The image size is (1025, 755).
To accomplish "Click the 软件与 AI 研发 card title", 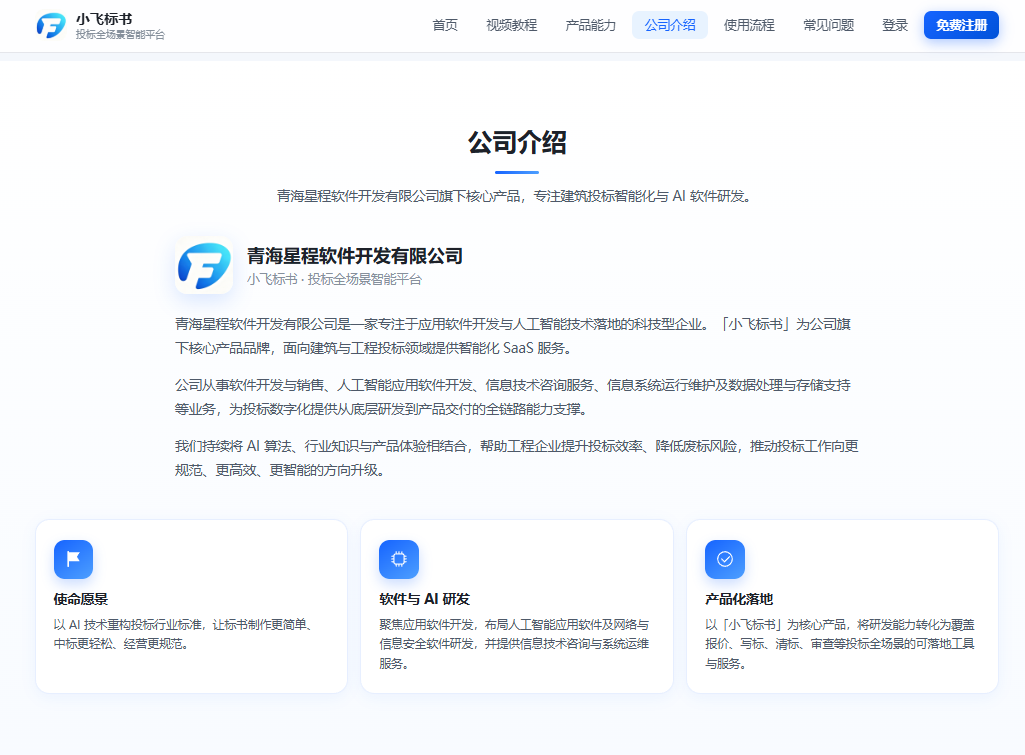I will [424, 599].
